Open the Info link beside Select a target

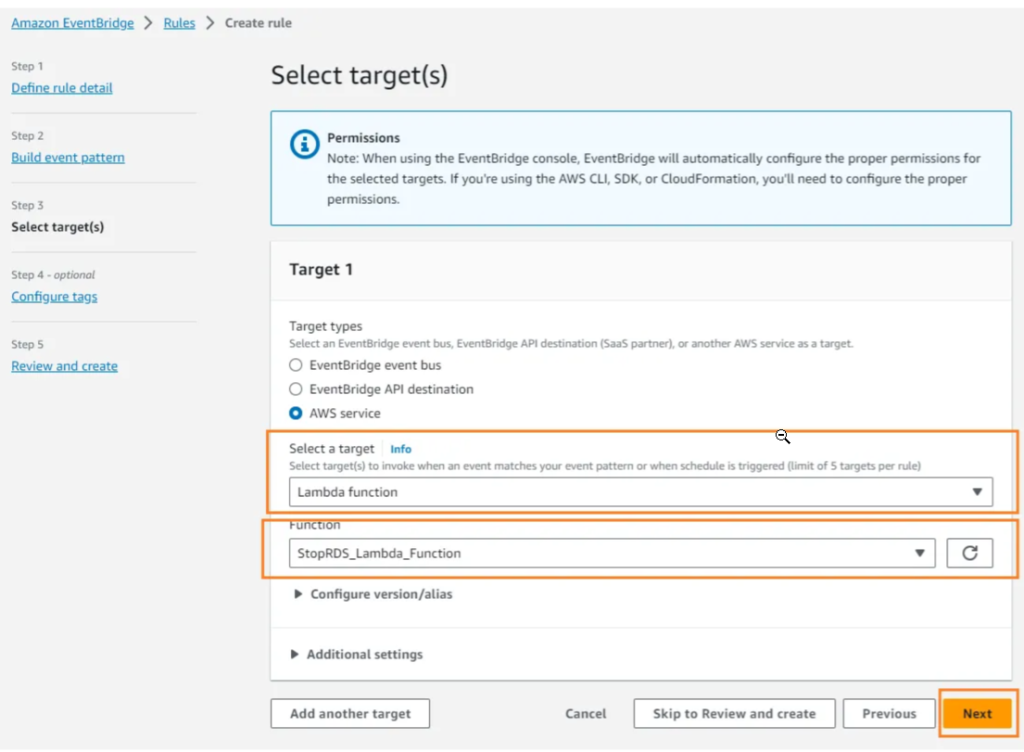tap(400, 448)
